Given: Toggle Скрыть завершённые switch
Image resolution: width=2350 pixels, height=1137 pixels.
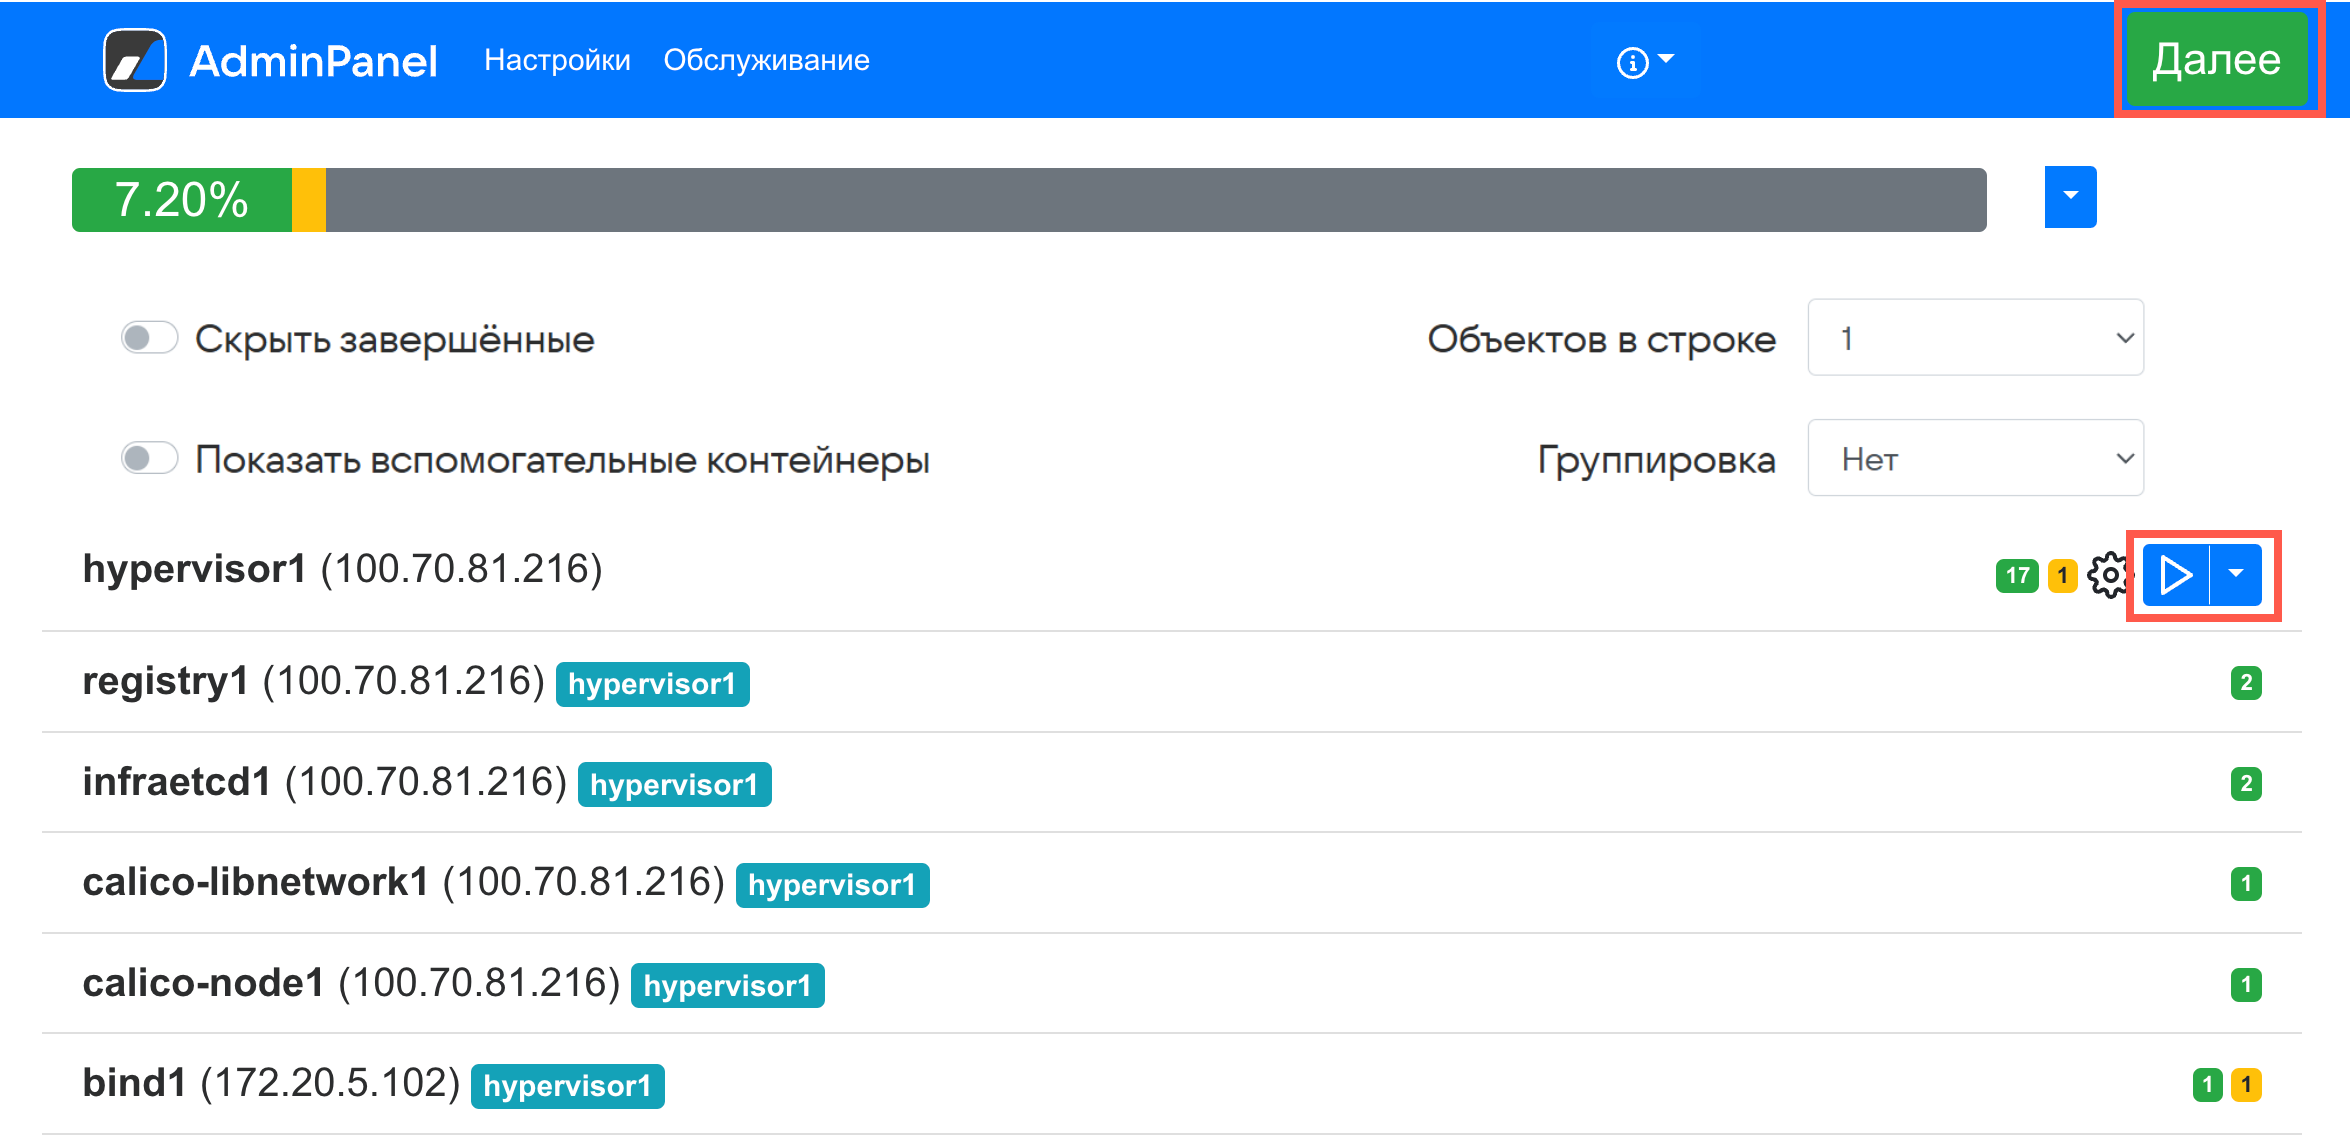Looking at the screenshot, I should [x=150, y=338].
